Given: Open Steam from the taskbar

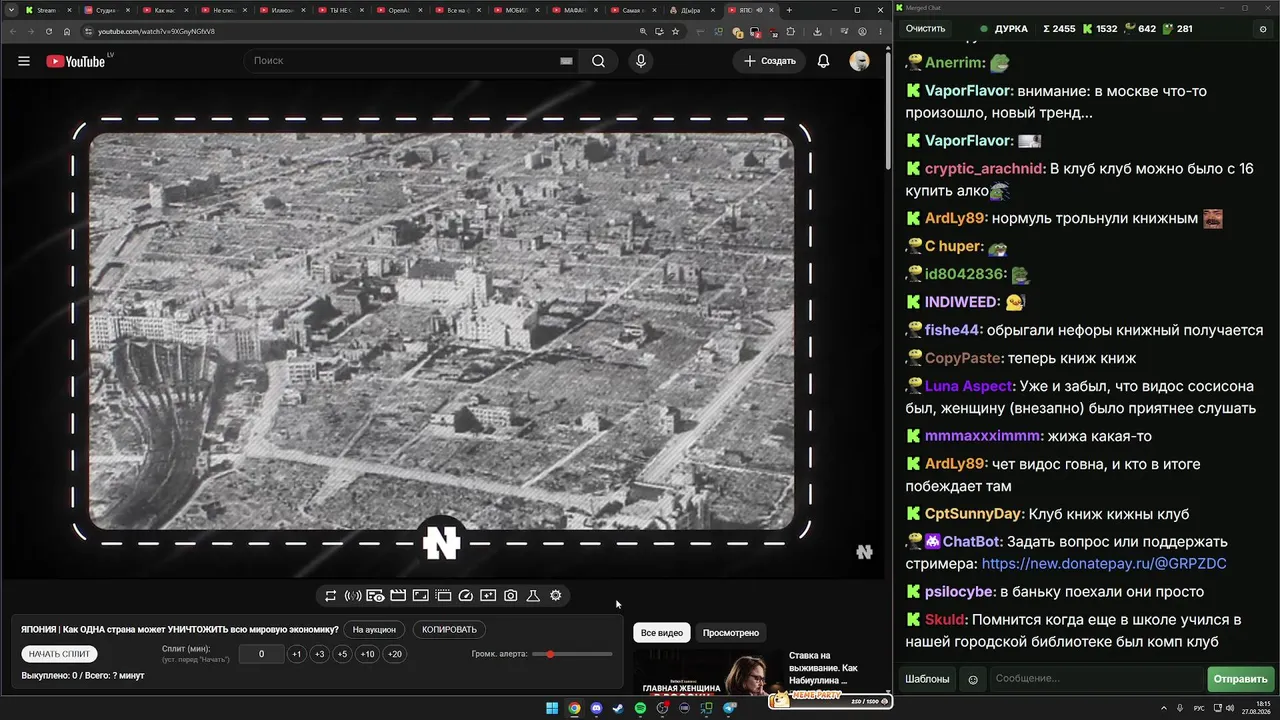Looking at the screenshot, I should coord(618,708).
